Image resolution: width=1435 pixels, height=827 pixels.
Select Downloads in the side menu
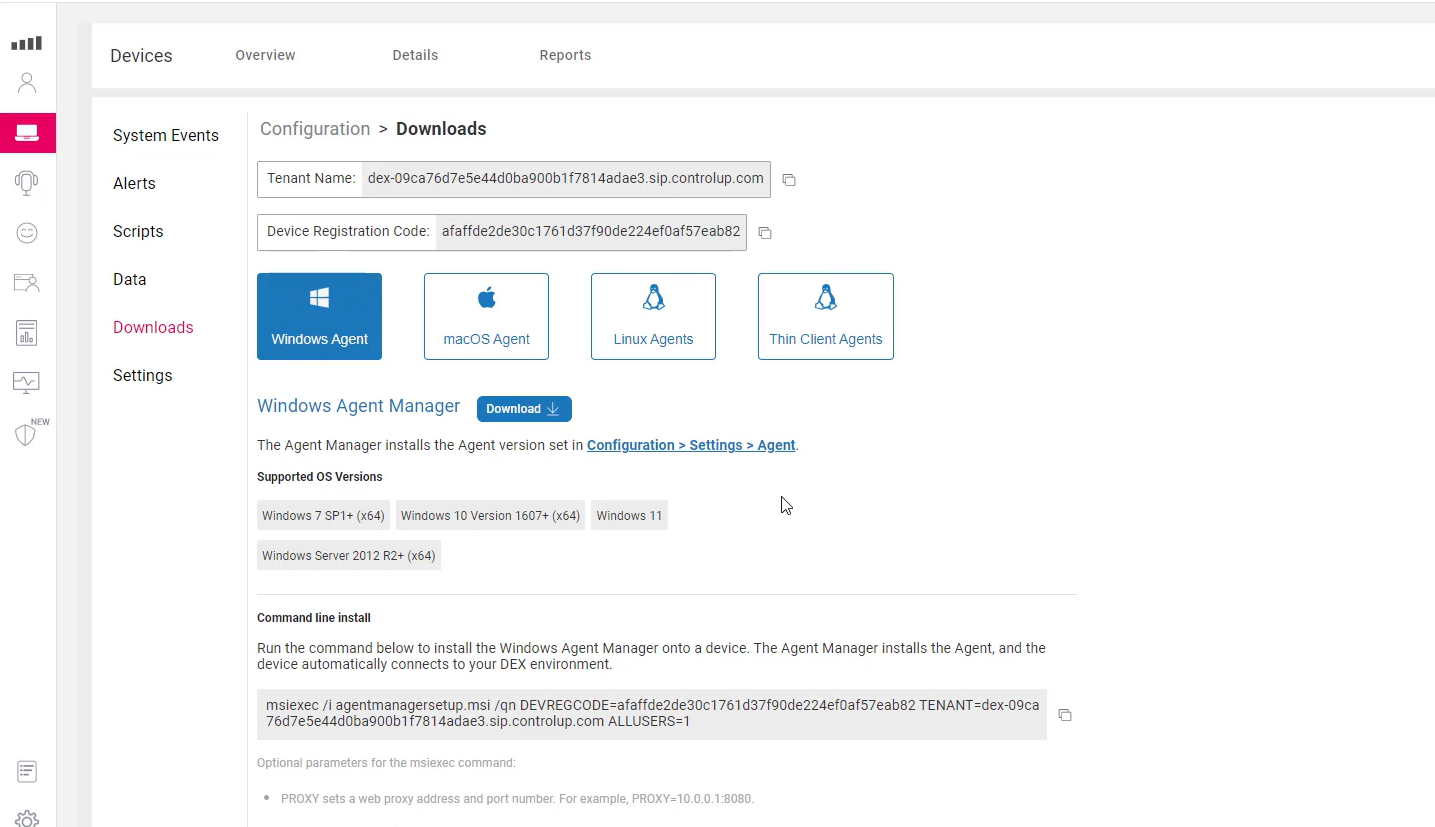pos(153,327)
